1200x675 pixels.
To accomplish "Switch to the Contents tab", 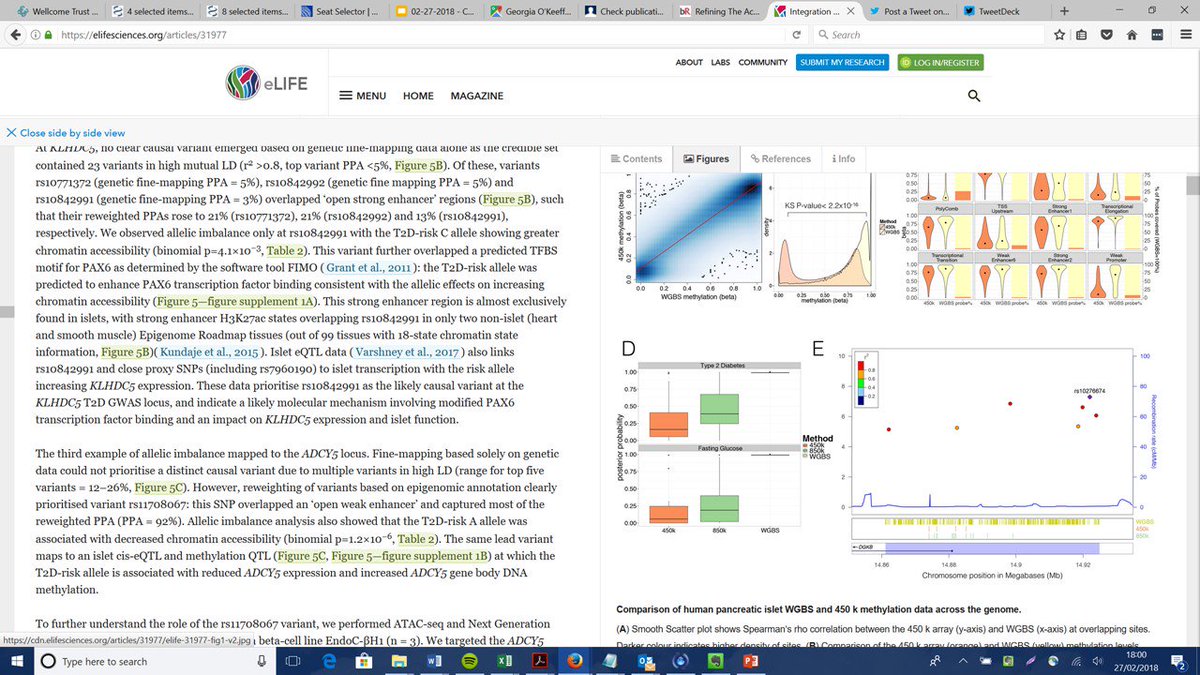I will click(x=636, y=158).
